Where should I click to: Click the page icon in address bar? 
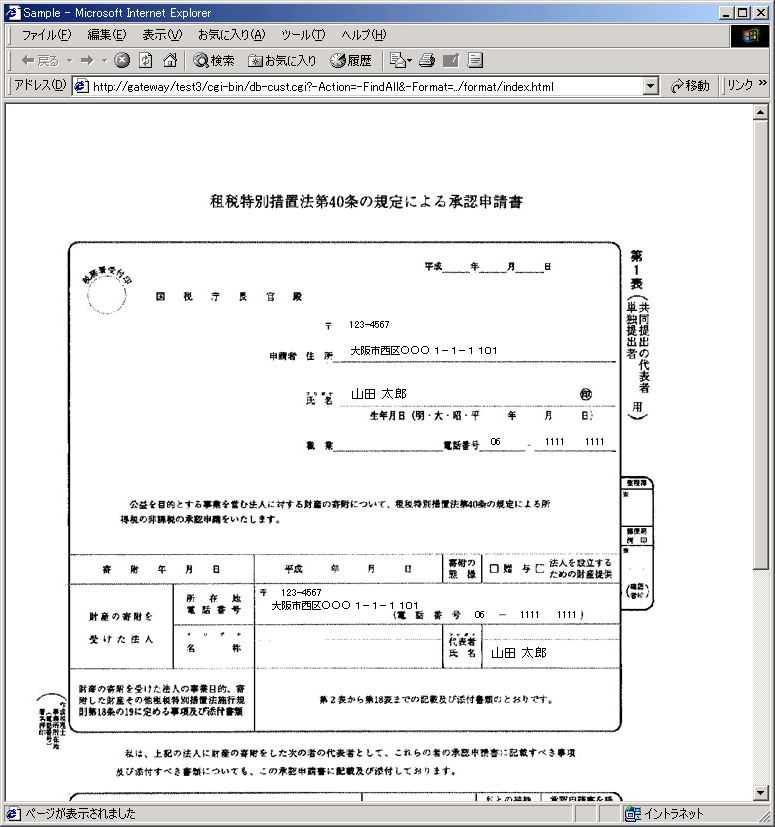point(81,86)
